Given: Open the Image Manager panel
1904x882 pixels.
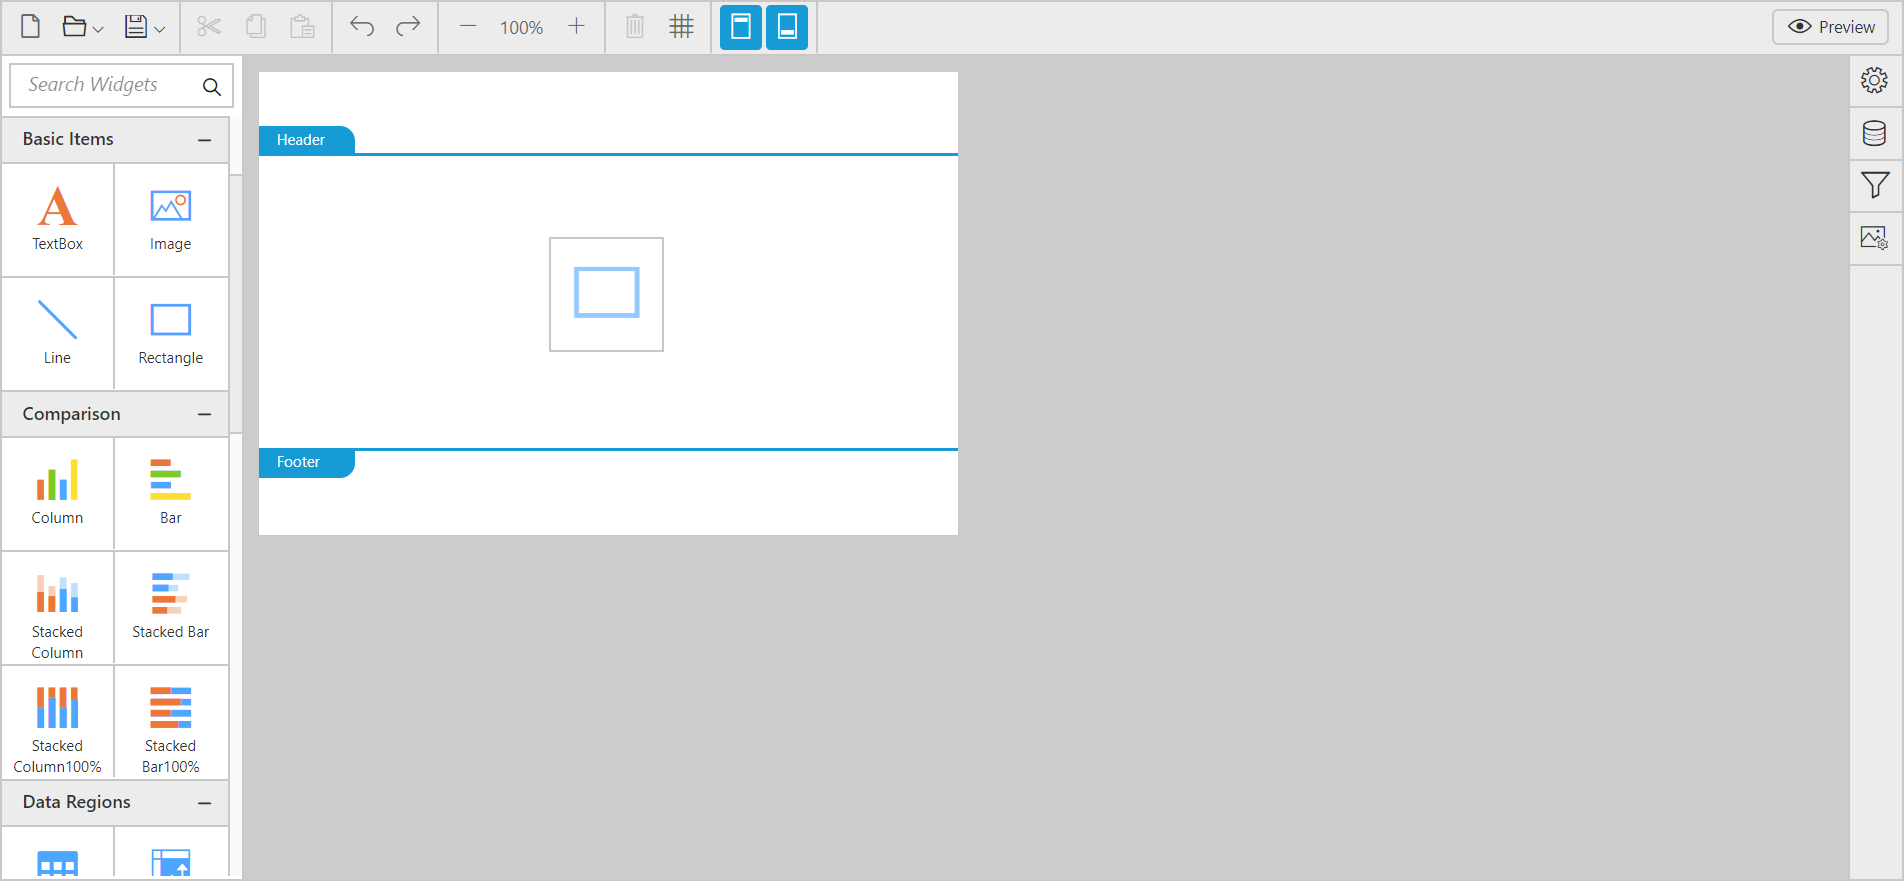Looking at the screenshot, I should click(x=1875, y=238).
